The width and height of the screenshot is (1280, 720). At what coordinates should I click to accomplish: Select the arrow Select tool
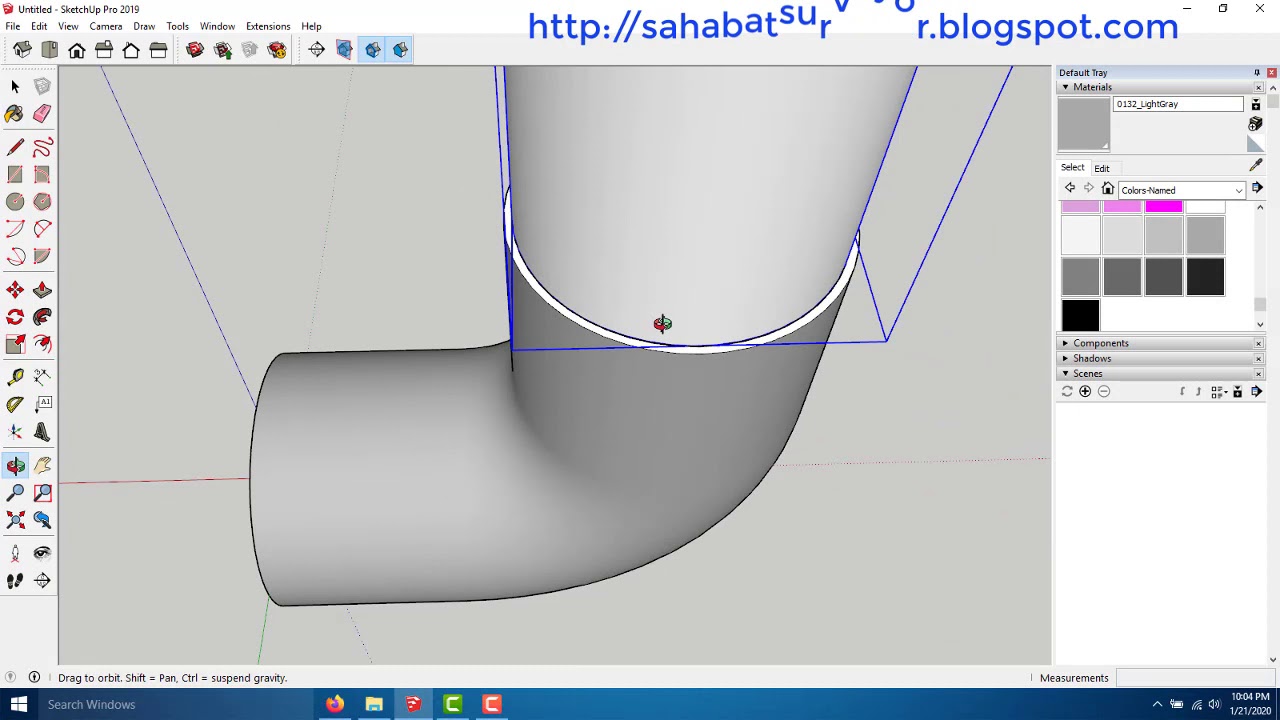[x=15, y=87]
